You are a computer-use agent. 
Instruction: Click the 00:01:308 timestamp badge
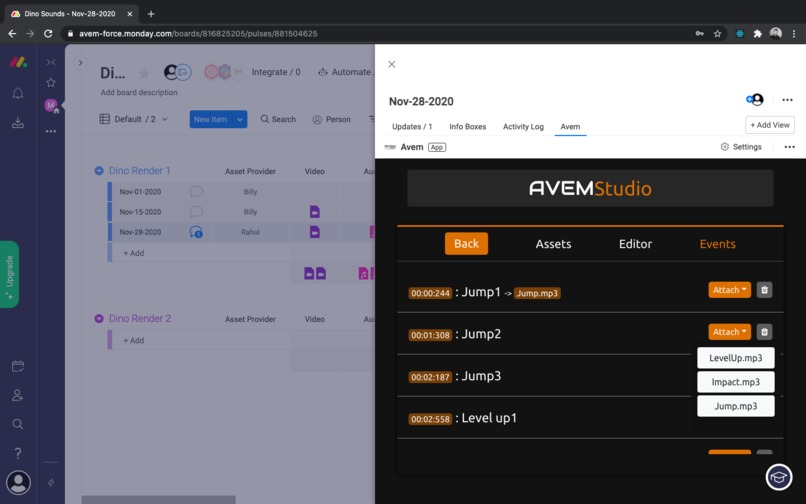[x=430, y=335]
